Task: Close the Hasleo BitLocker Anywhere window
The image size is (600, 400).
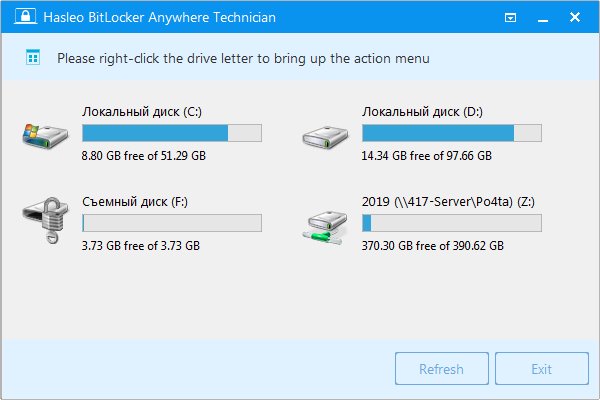Action: [x=574, y=18]
